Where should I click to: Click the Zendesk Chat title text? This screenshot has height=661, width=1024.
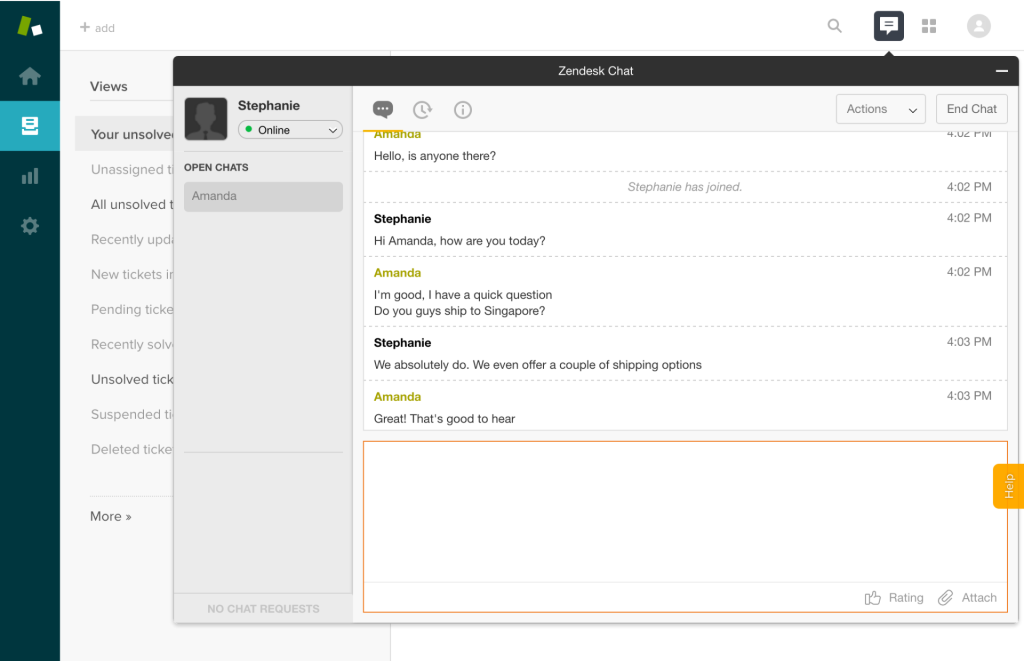pos(596,71)
